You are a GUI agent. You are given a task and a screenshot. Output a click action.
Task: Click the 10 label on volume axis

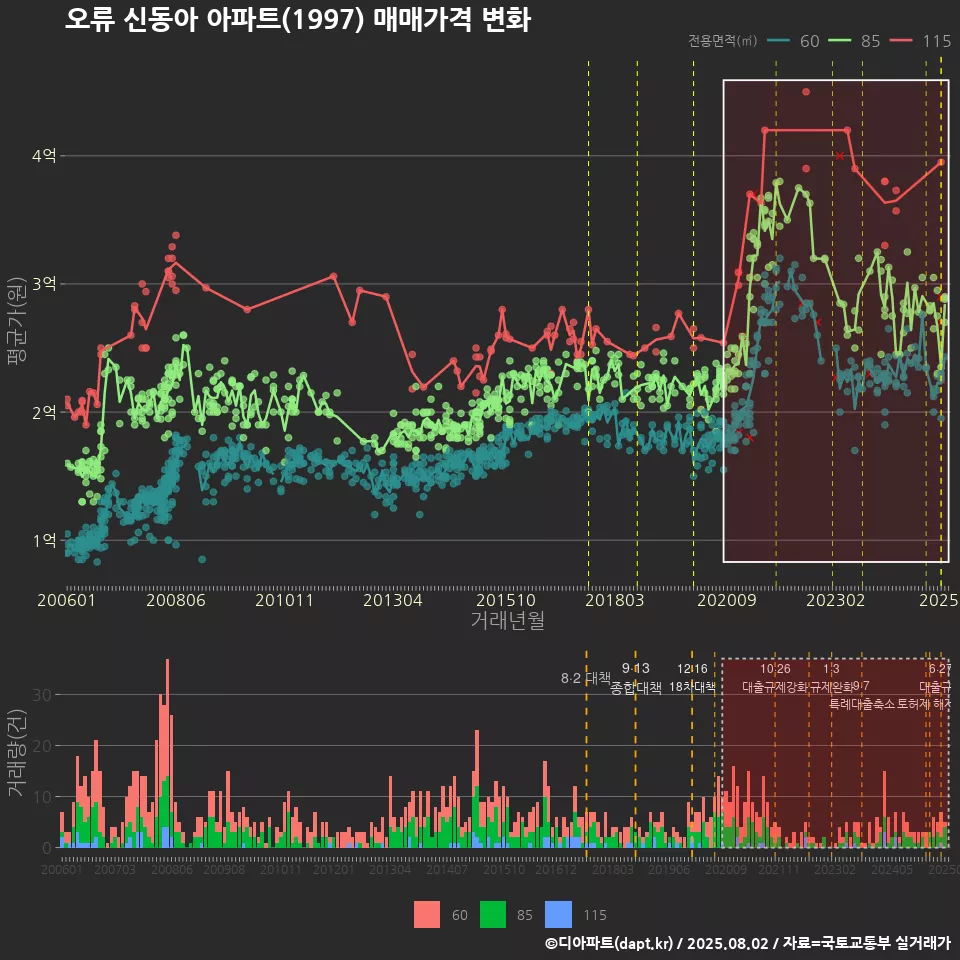click(x=42, y=797)
